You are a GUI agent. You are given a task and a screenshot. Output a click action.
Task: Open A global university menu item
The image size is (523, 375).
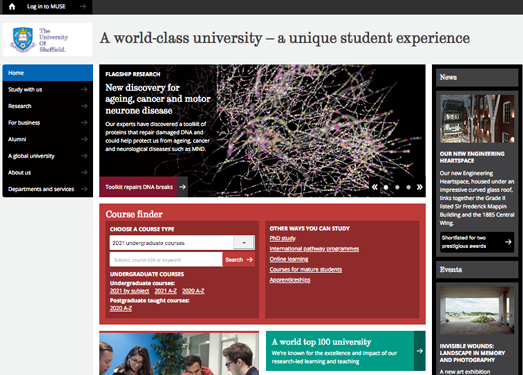pos(31,156)
